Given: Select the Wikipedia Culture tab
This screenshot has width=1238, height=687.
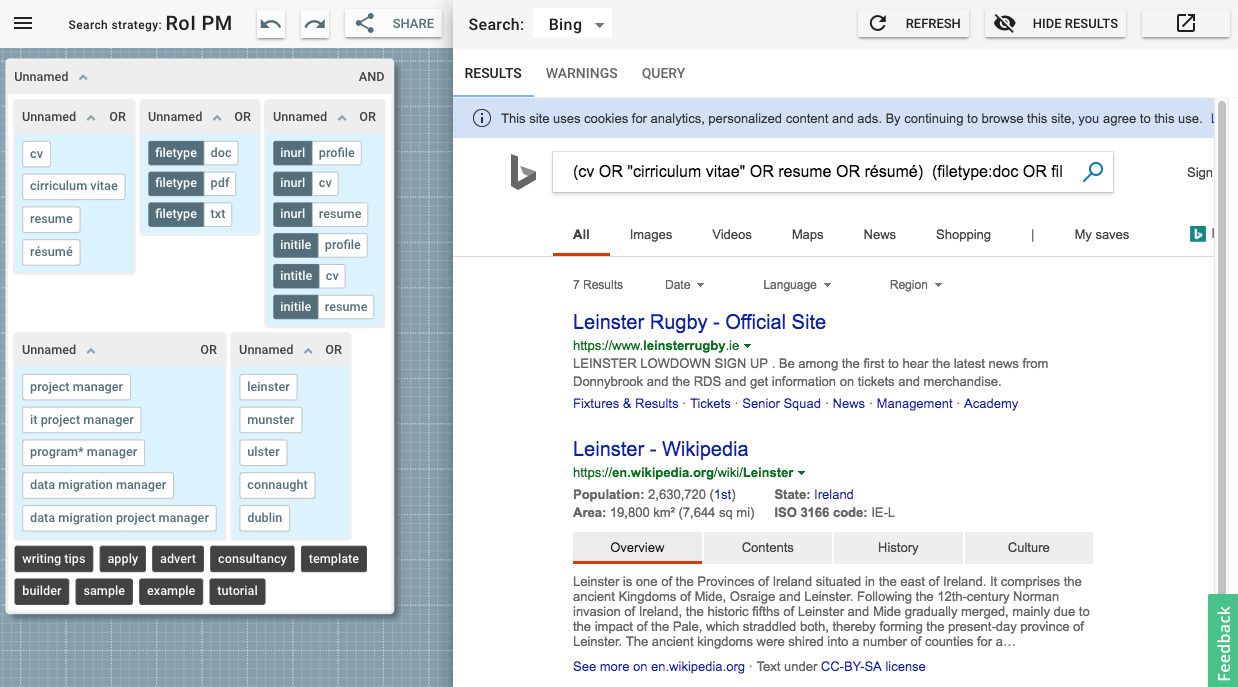Looking at the screenshot, I should pyautogui.click(x=1029, y=547).
